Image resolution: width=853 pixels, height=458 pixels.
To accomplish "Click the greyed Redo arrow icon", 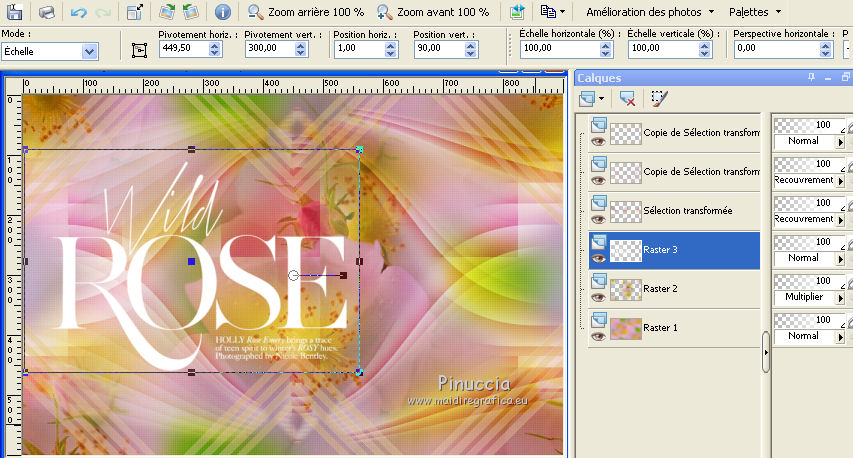I will (x=103, y=12).
